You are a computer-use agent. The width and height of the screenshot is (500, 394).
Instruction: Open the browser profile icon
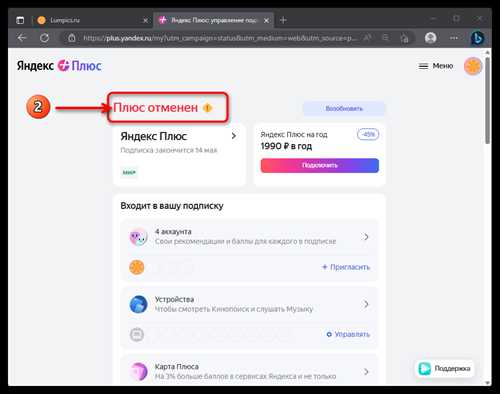(x=431, y=38)
